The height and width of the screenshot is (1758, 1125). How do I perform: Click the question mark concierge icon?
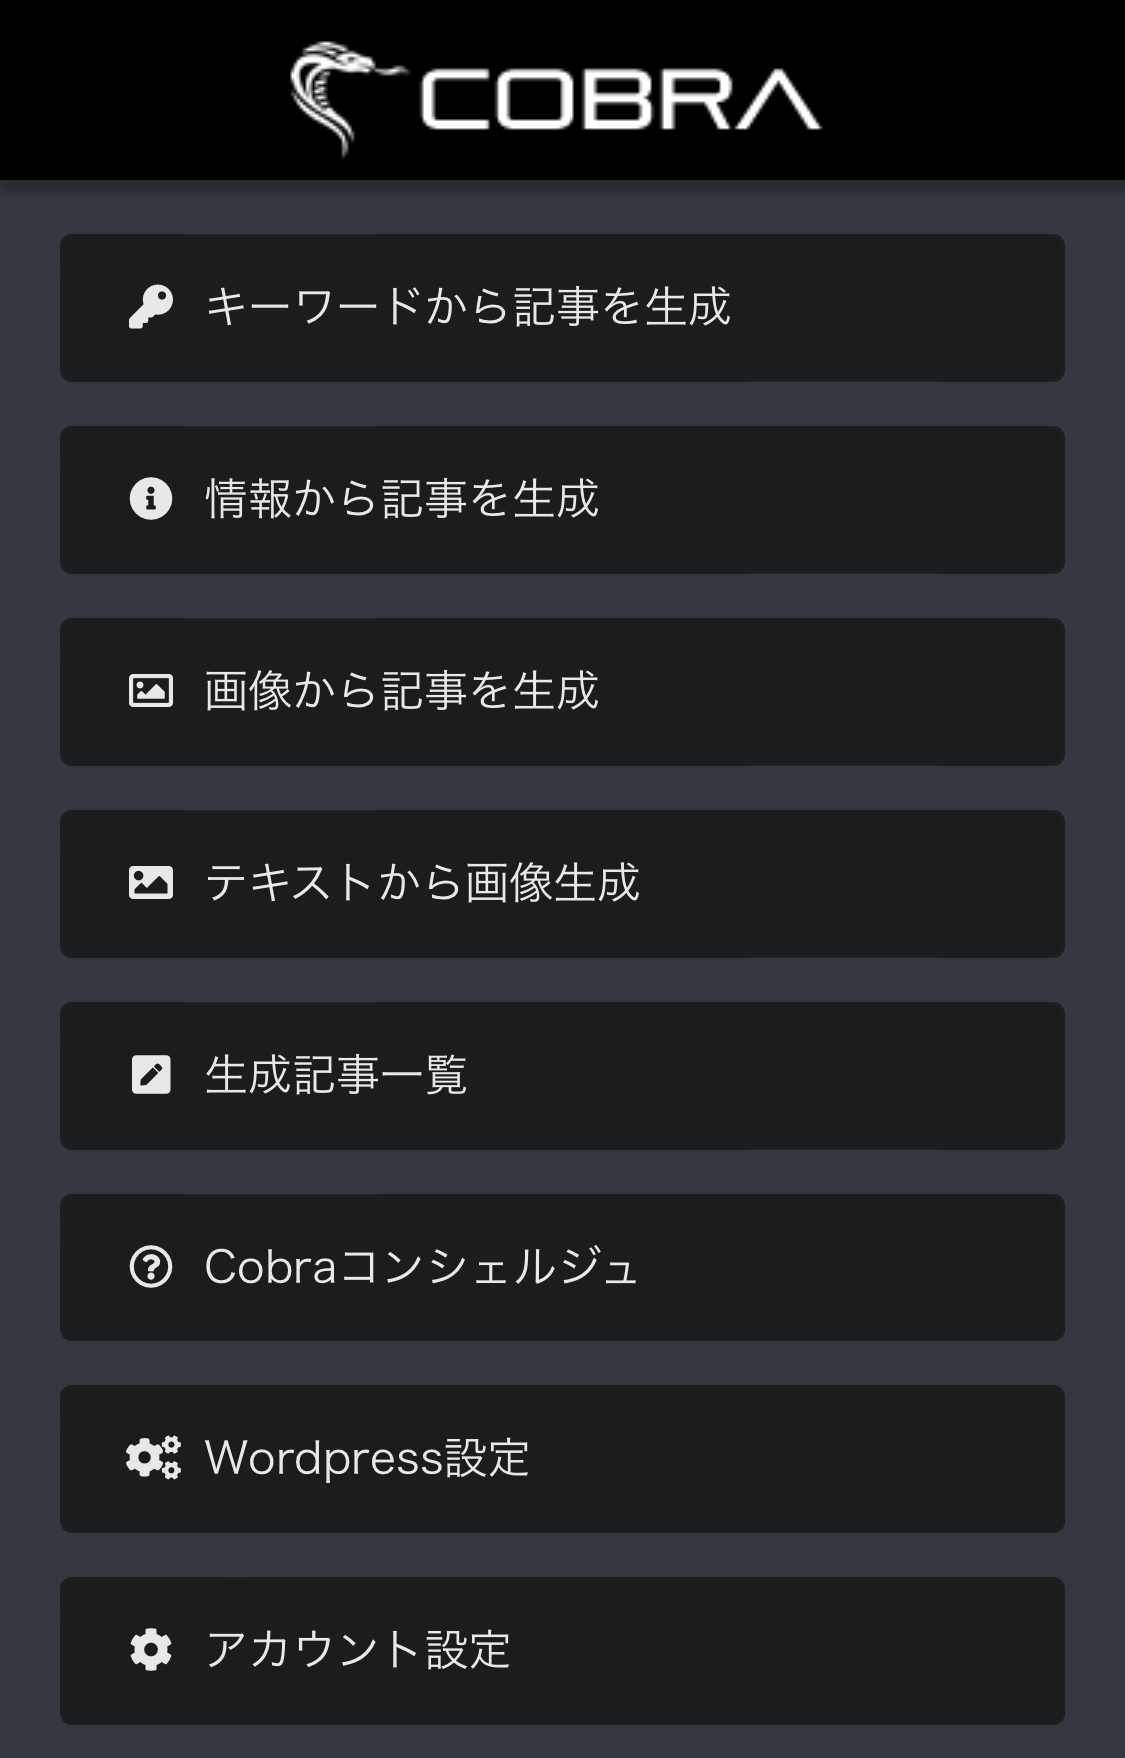pos(151,1267)
